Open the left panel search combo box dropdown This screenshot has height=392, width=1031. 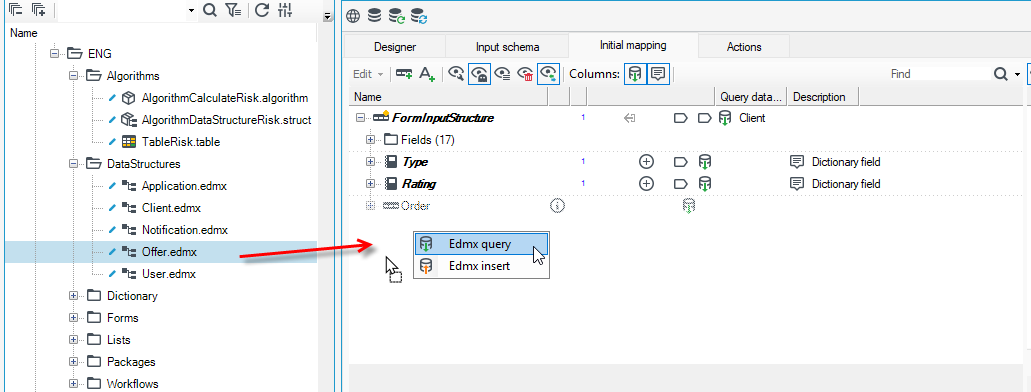pyautogui.click(x=191, y=10)
